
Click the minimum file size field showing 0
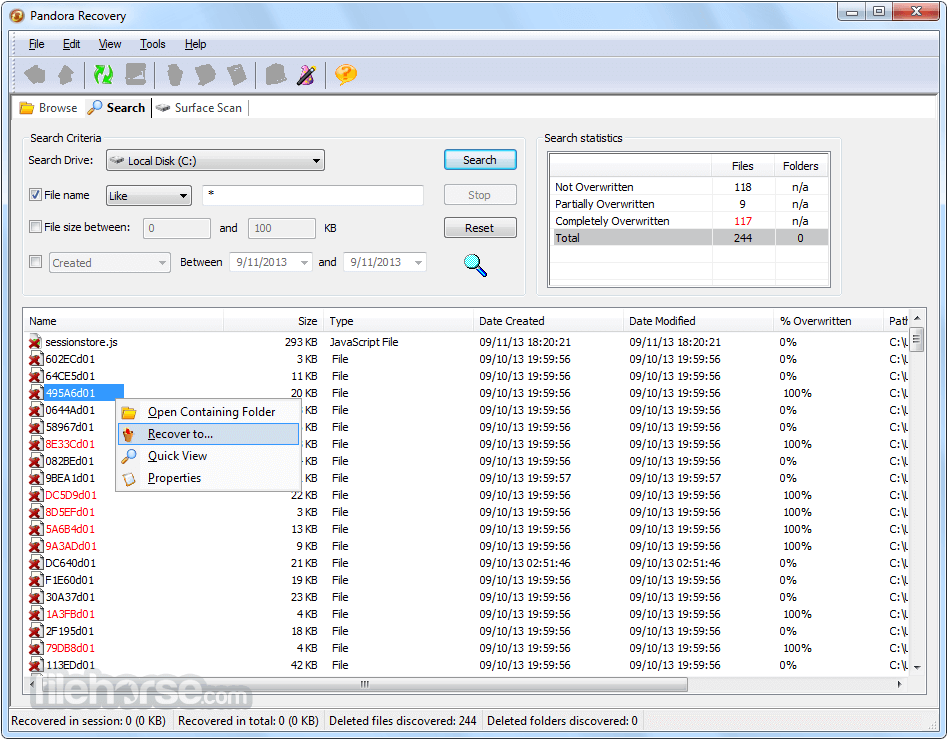(x=177, y=228)
